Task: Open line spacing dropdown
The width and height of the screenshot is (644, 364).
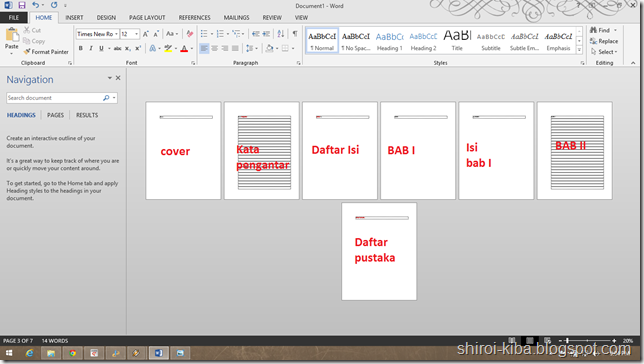Action: coord(252,48)
